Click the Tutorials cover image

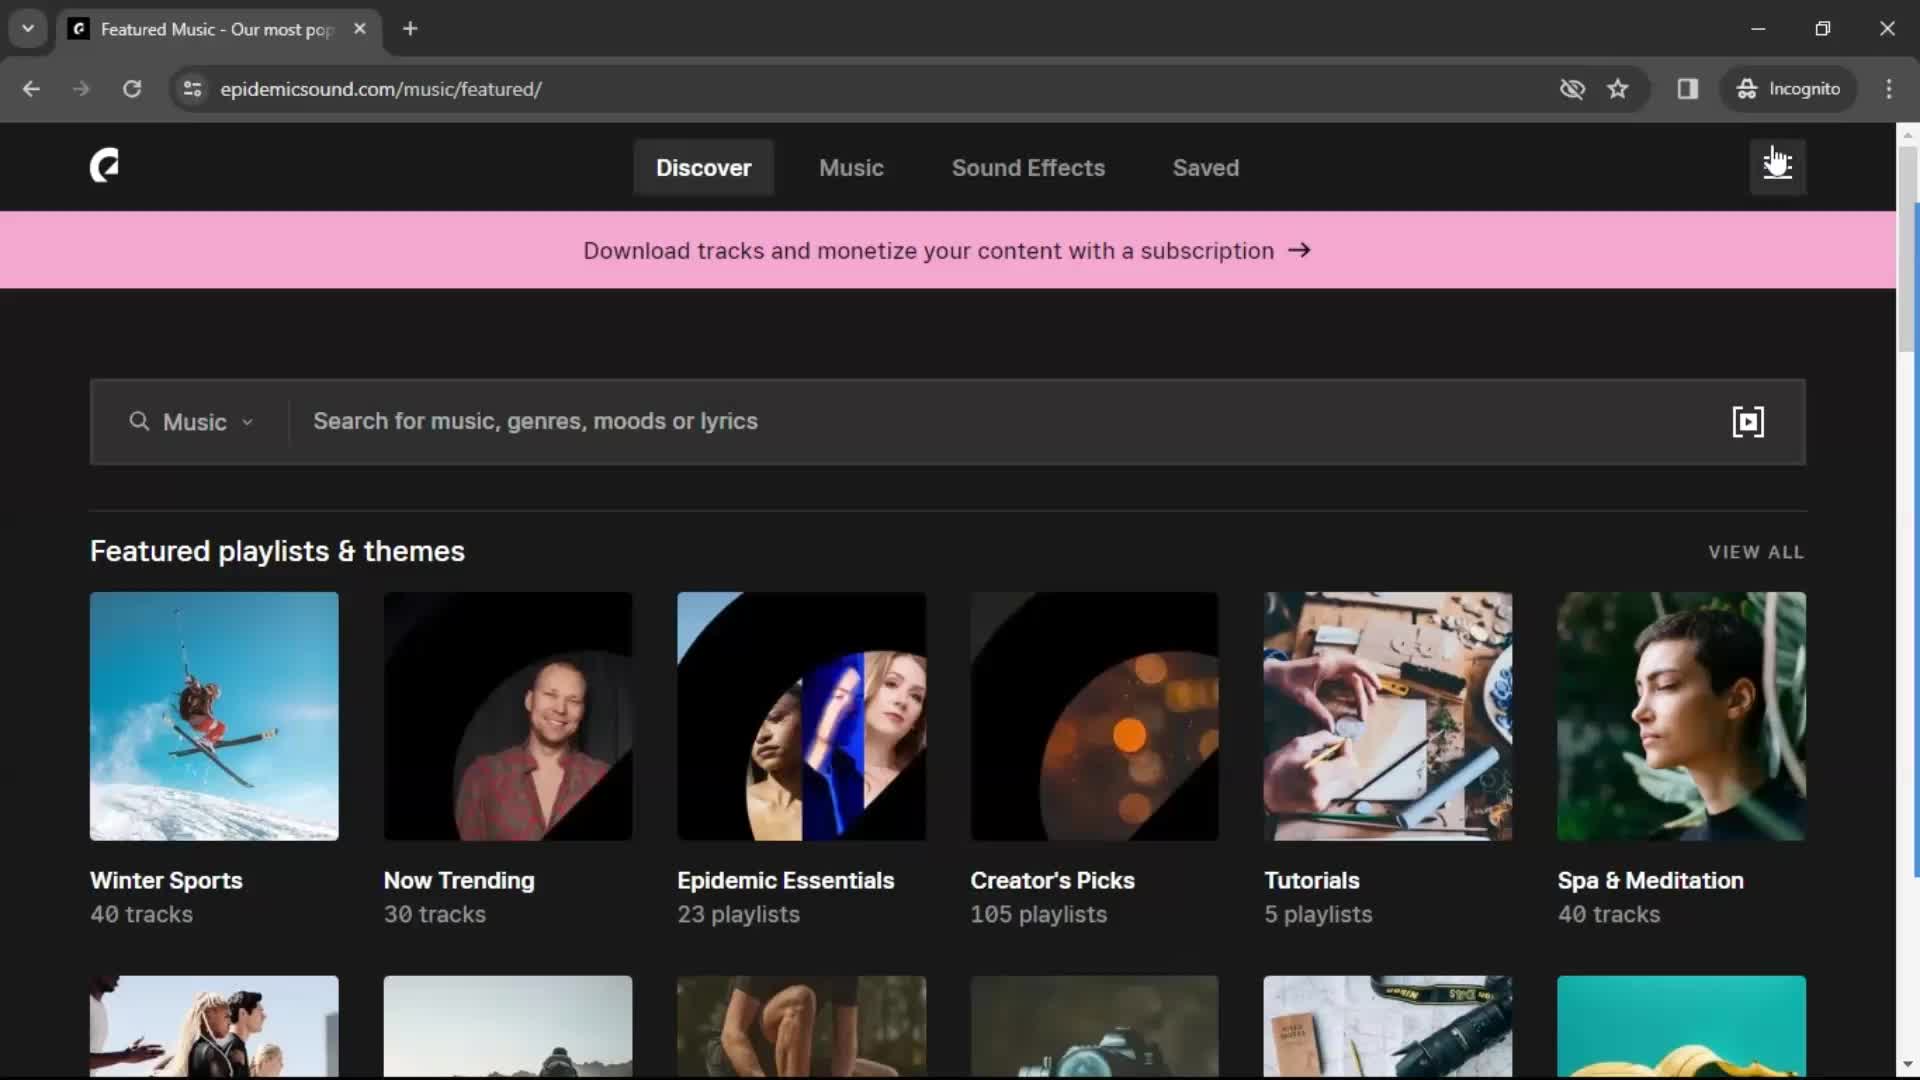(1388, 716)
